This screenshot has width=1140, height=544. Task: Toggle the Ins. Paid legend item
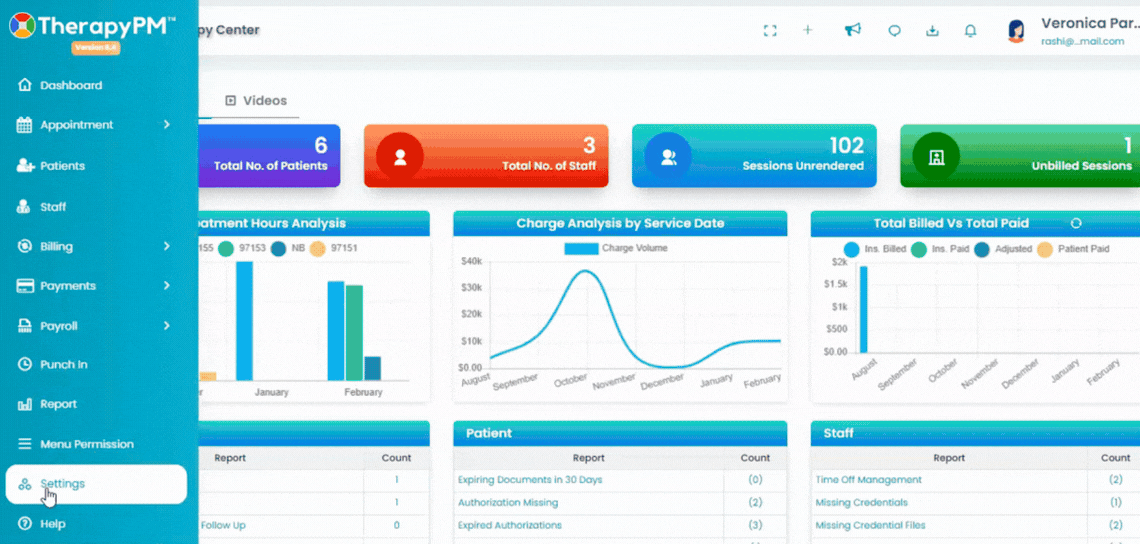point(940,249)
